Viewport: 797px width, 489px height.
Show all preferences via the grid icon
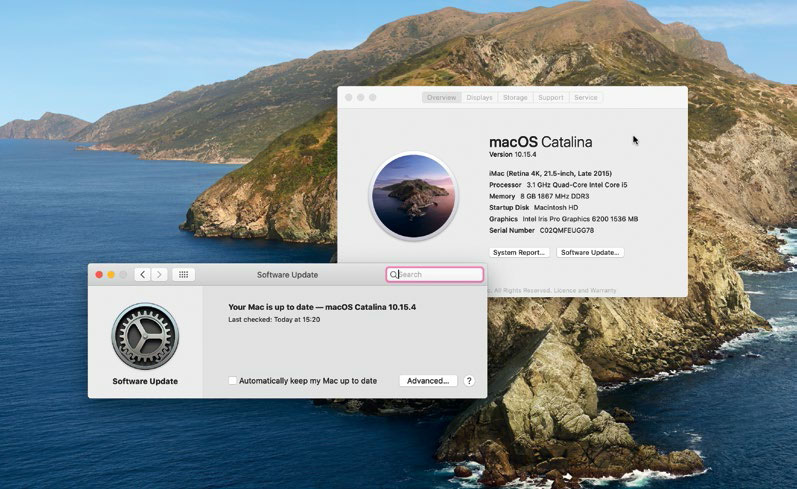tap(183, 274)
